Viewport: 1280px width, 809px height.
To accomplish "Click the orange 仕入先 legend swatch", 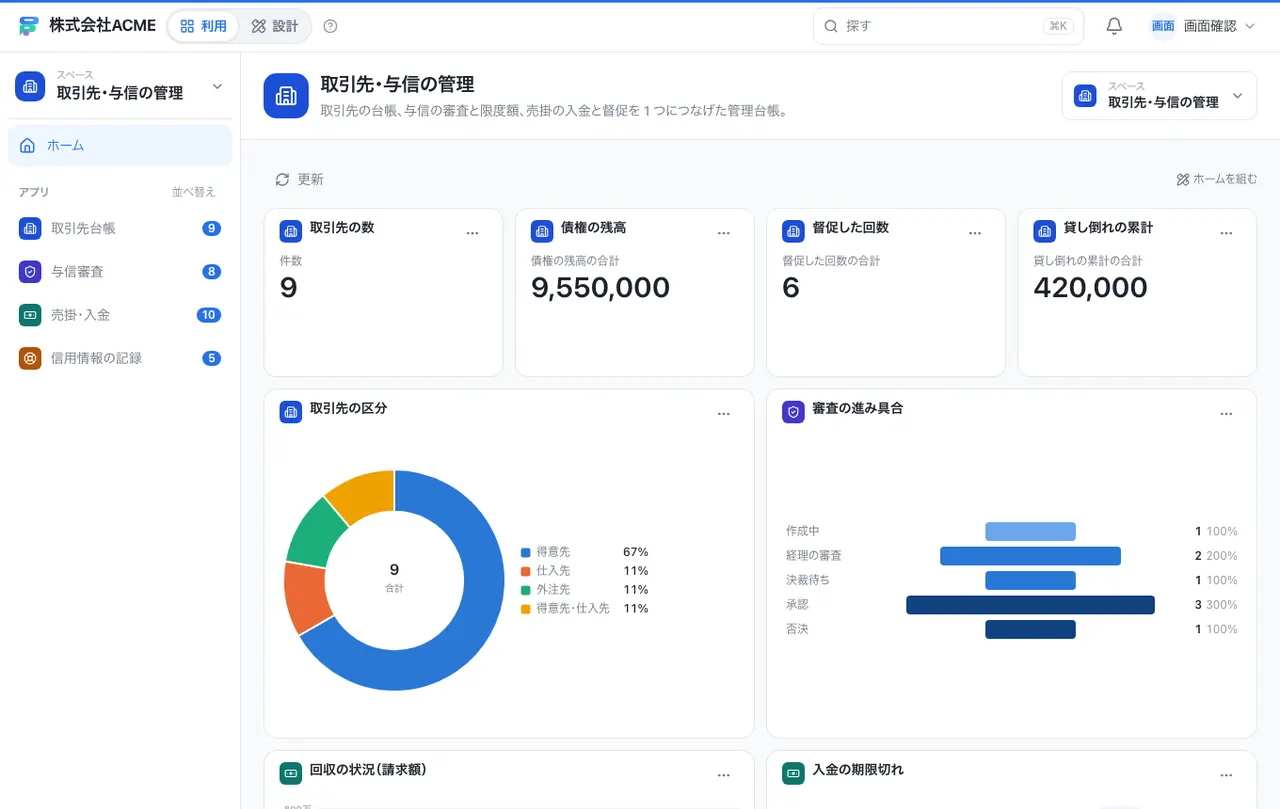I will [x=525, y=571].
